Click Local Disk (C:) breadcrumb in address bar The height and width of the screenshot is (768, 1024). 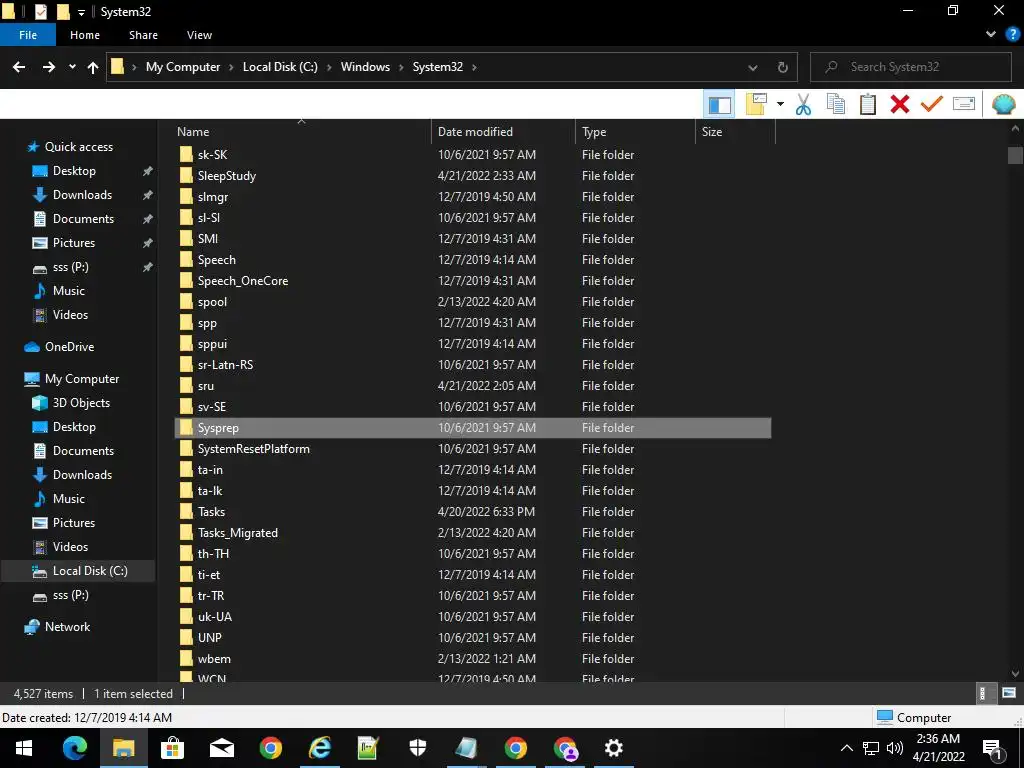point(280,67)
